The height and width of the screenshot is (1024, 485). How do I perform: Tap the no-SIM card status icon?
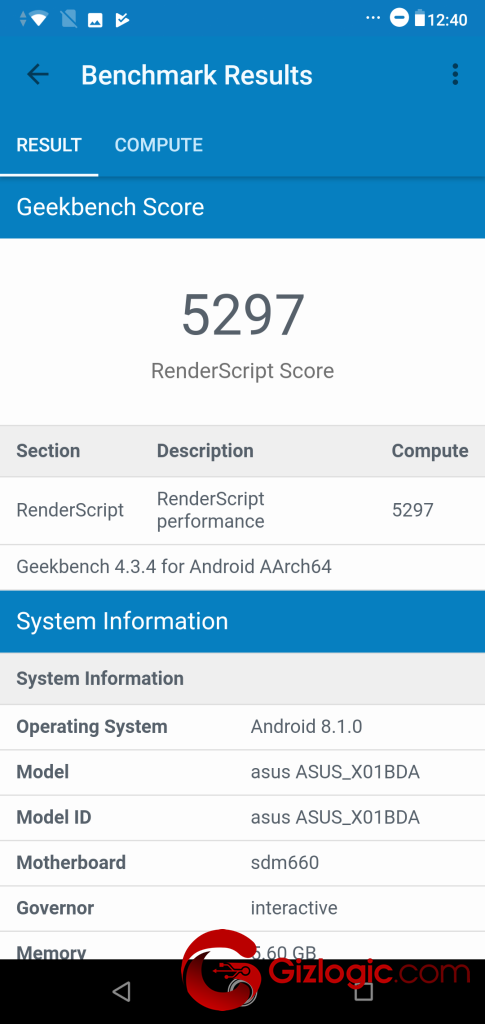[69, 20]
